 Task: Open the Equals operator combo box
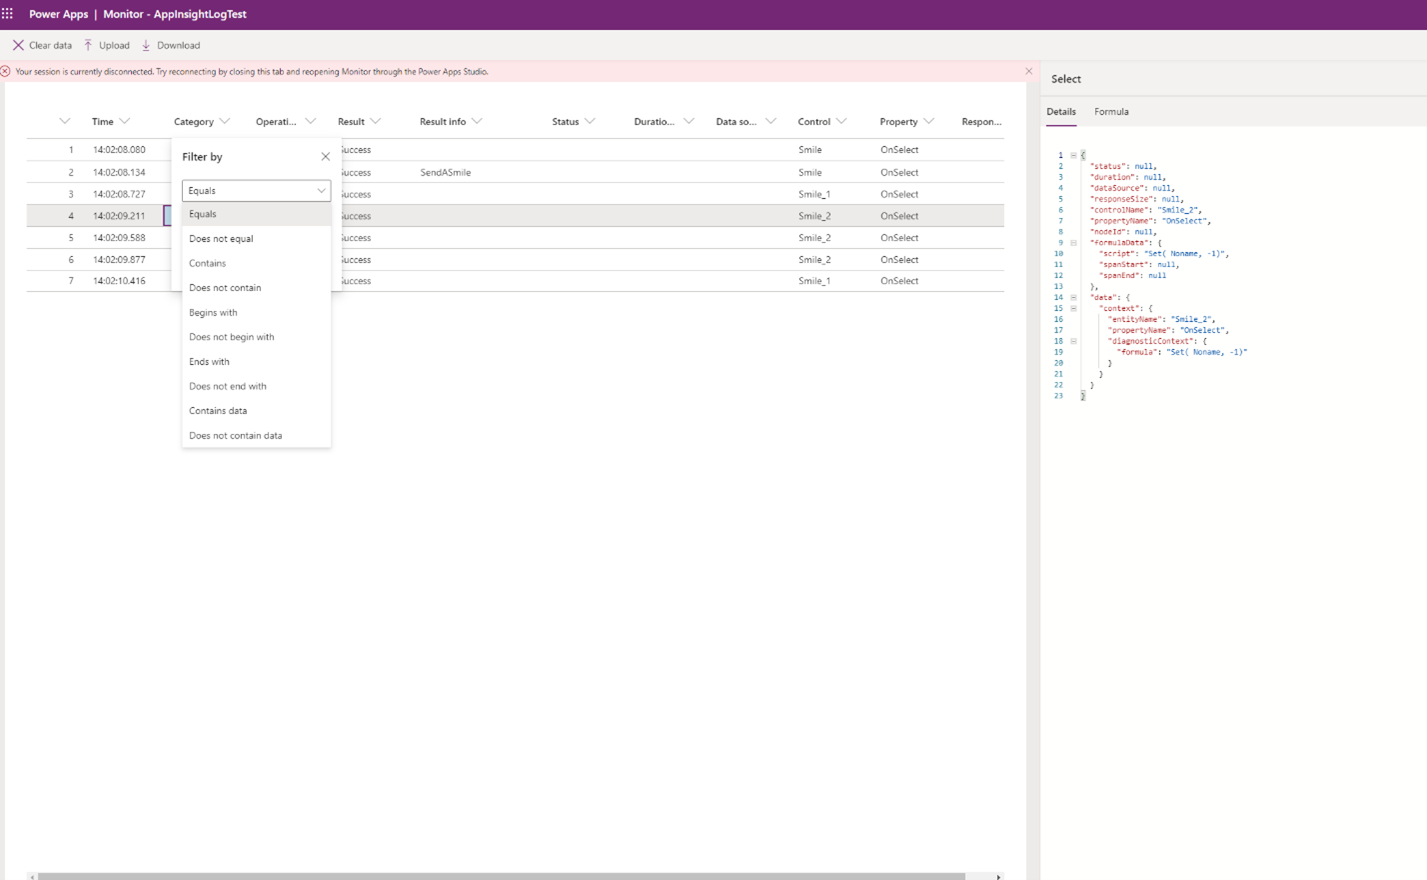tap(256, 190)
